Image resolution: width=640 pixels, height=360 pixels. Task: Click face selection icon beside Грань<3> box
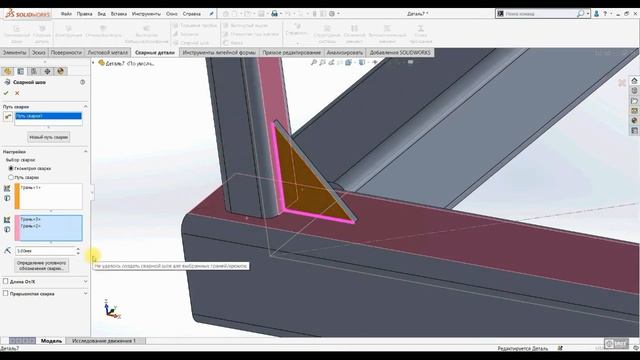pyautogui.click(x=7, y=220)
